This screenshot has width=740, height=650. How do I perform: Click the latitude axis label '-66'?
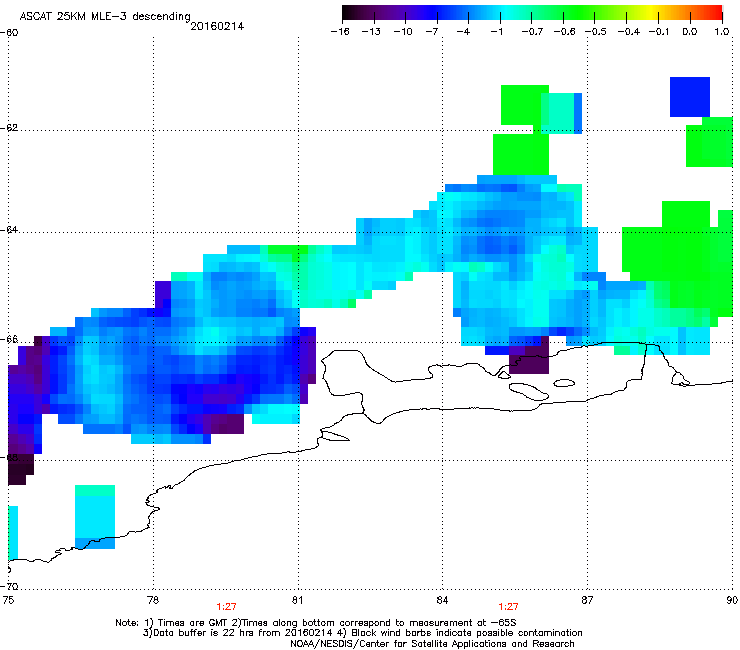(x=9, y=340)
